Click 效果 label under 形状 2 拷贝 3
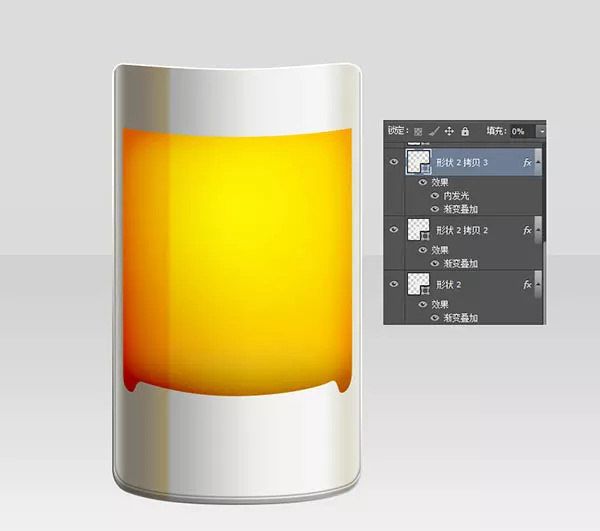This screenshot has height=531, width=600. tap(440, 182)
